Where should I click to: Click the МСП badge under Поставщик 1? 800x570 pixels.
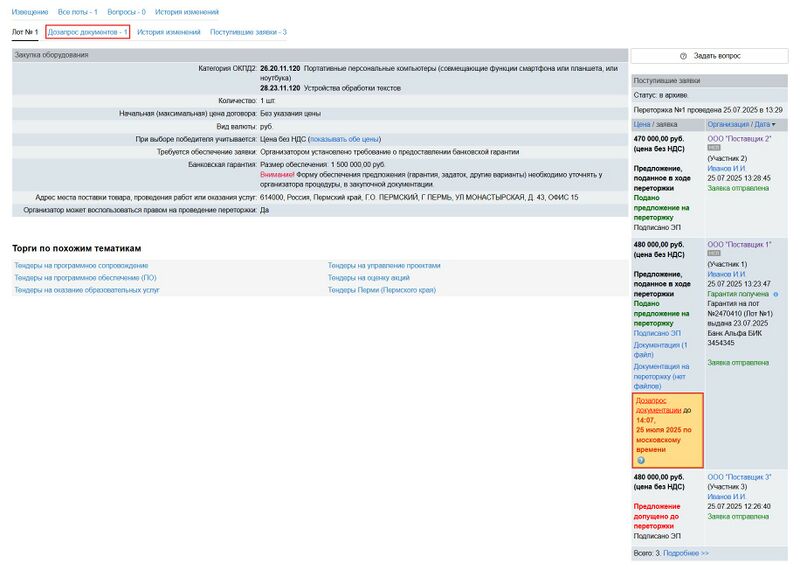(x=714, y=254)
